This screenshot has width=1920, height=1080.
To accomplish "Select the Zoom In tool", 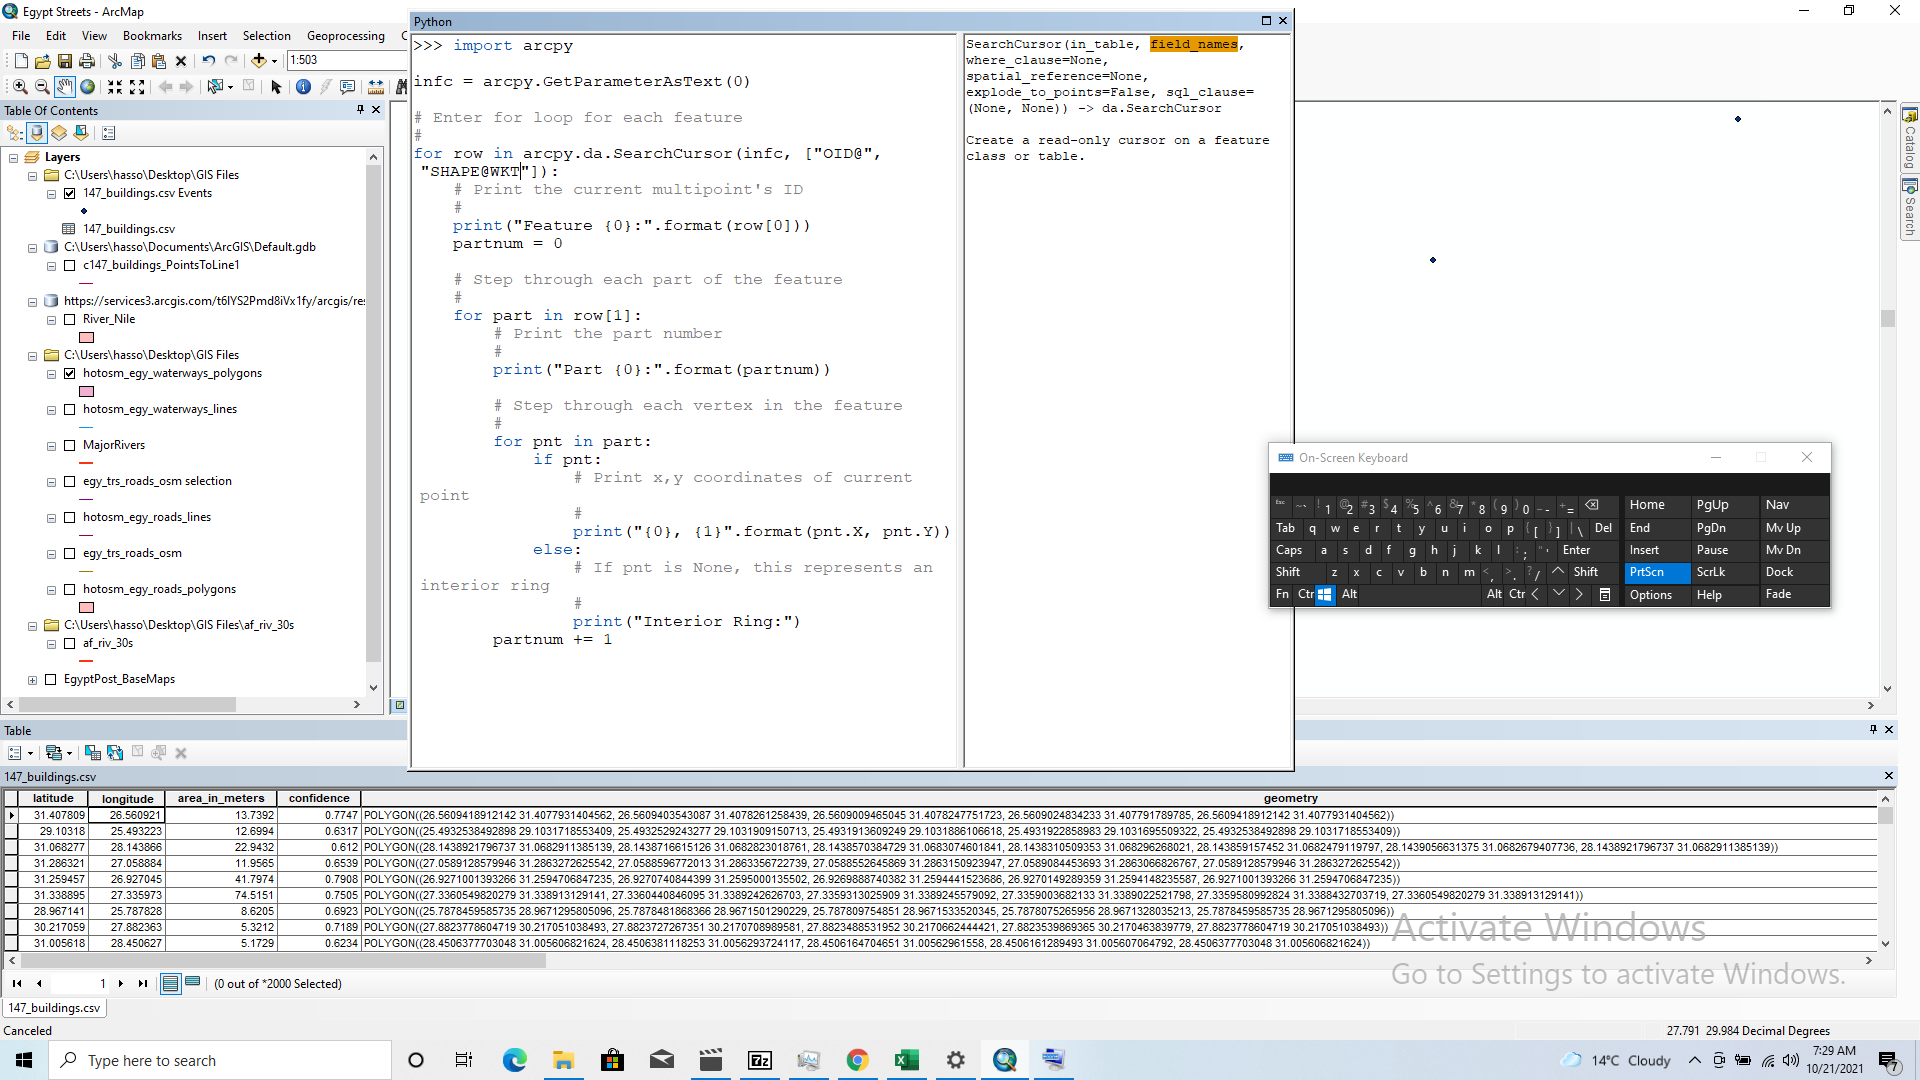I will [x=20, y=86].
